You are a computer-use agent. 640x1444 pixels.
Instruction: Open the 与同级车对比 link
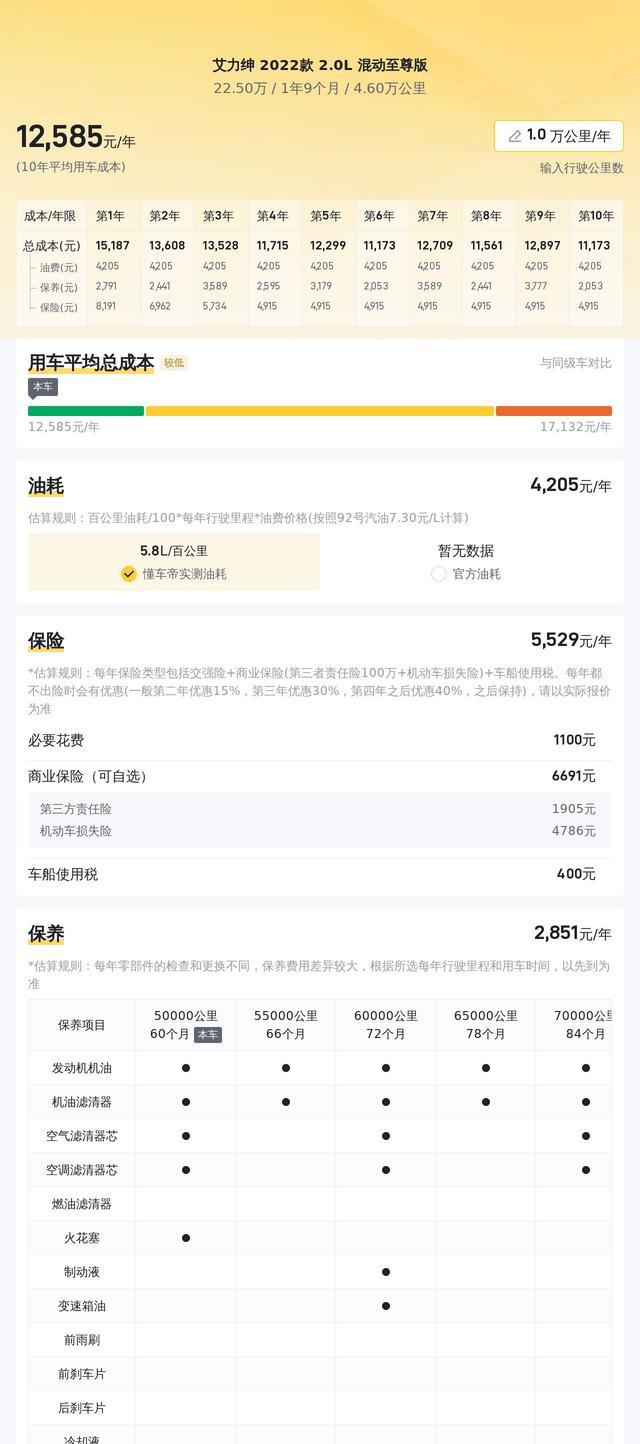click(x=575, y=363)
